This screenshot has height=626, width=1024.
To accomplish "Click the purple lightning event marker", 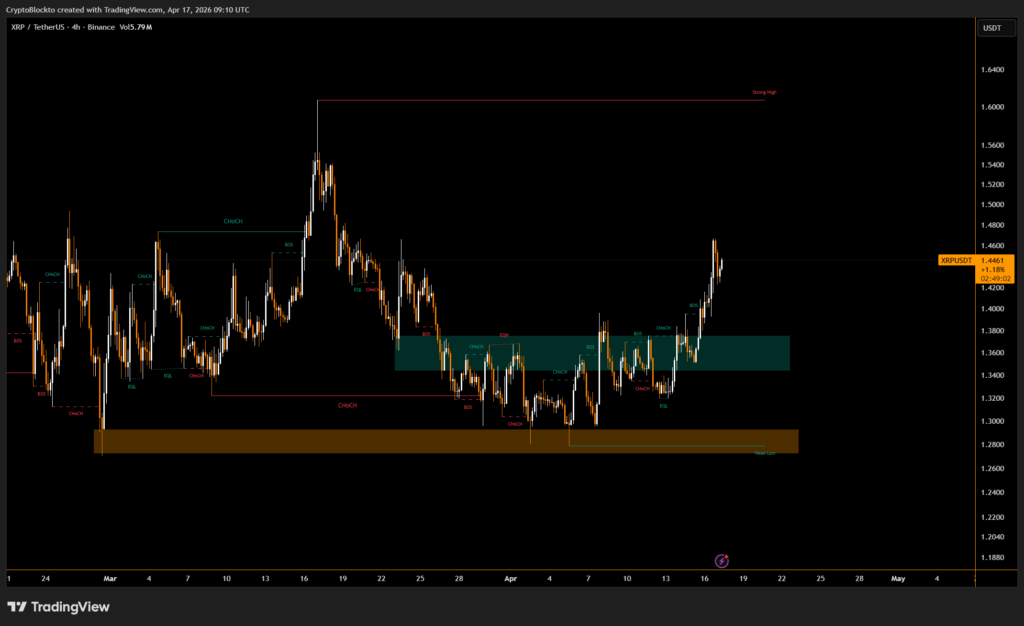I will pyautogui.click(x=722, y=562).
